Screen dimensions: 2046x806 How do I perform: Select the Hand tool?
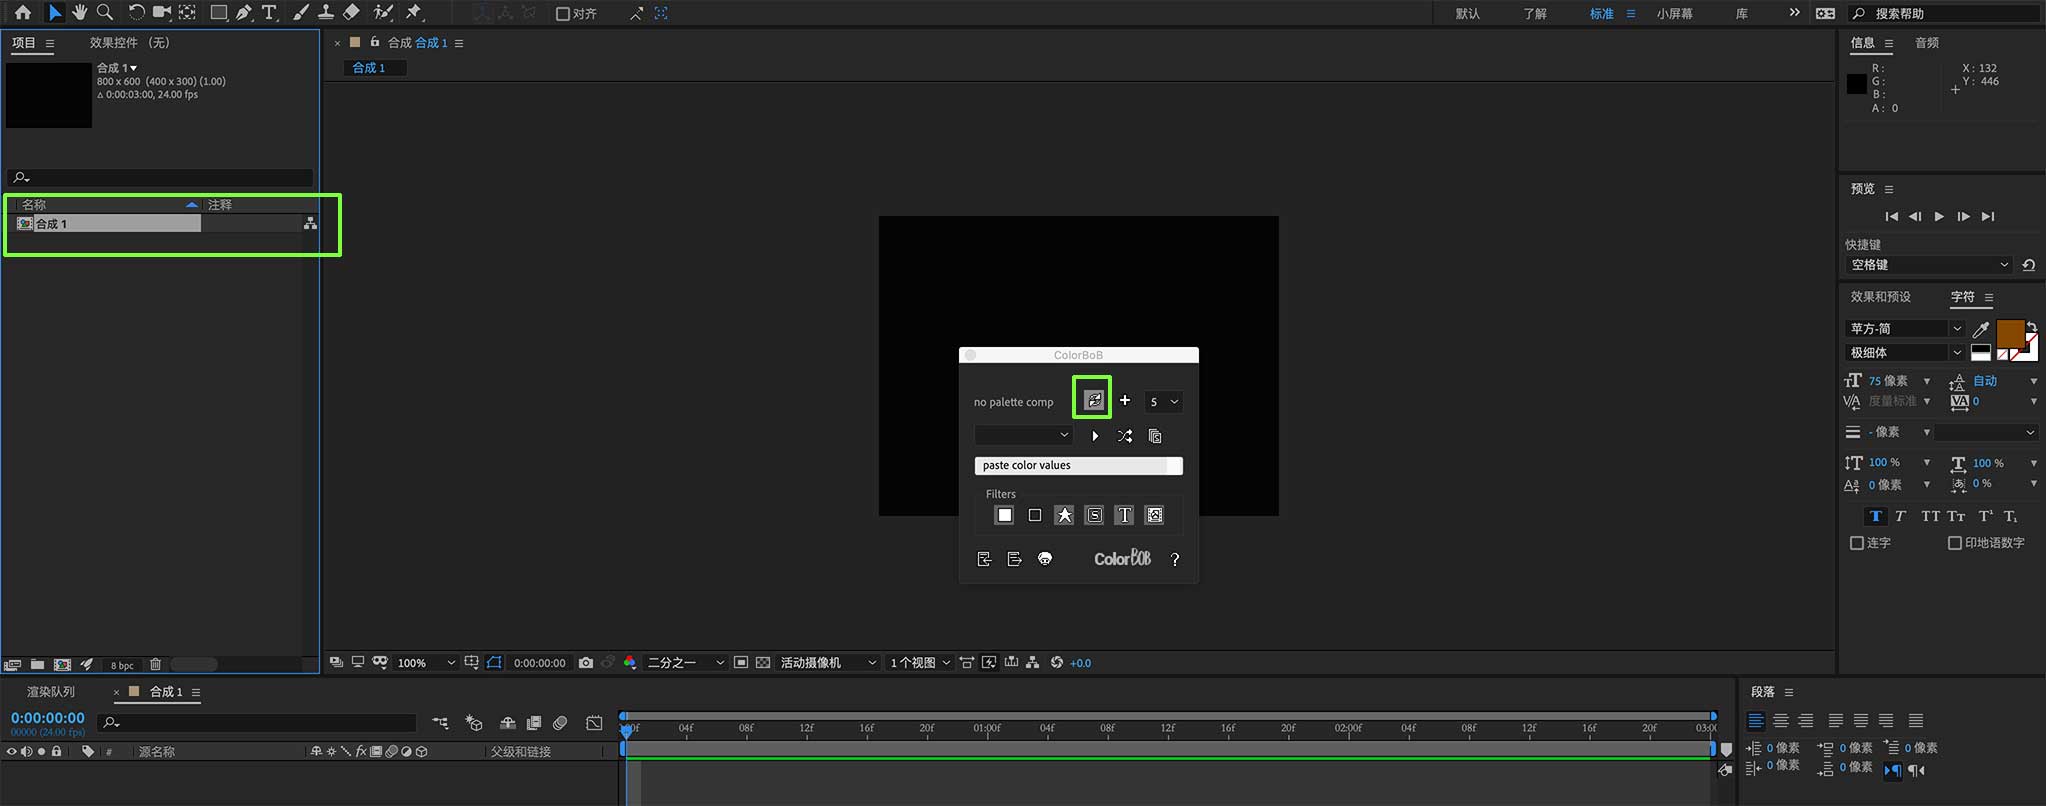tap(79, 13)
